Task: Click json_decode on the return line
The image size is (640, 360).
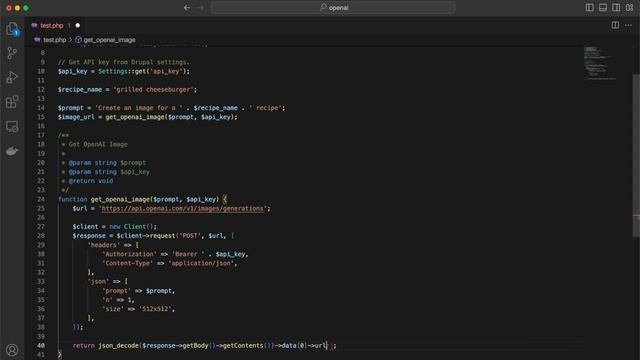Action: pos(118,346)
